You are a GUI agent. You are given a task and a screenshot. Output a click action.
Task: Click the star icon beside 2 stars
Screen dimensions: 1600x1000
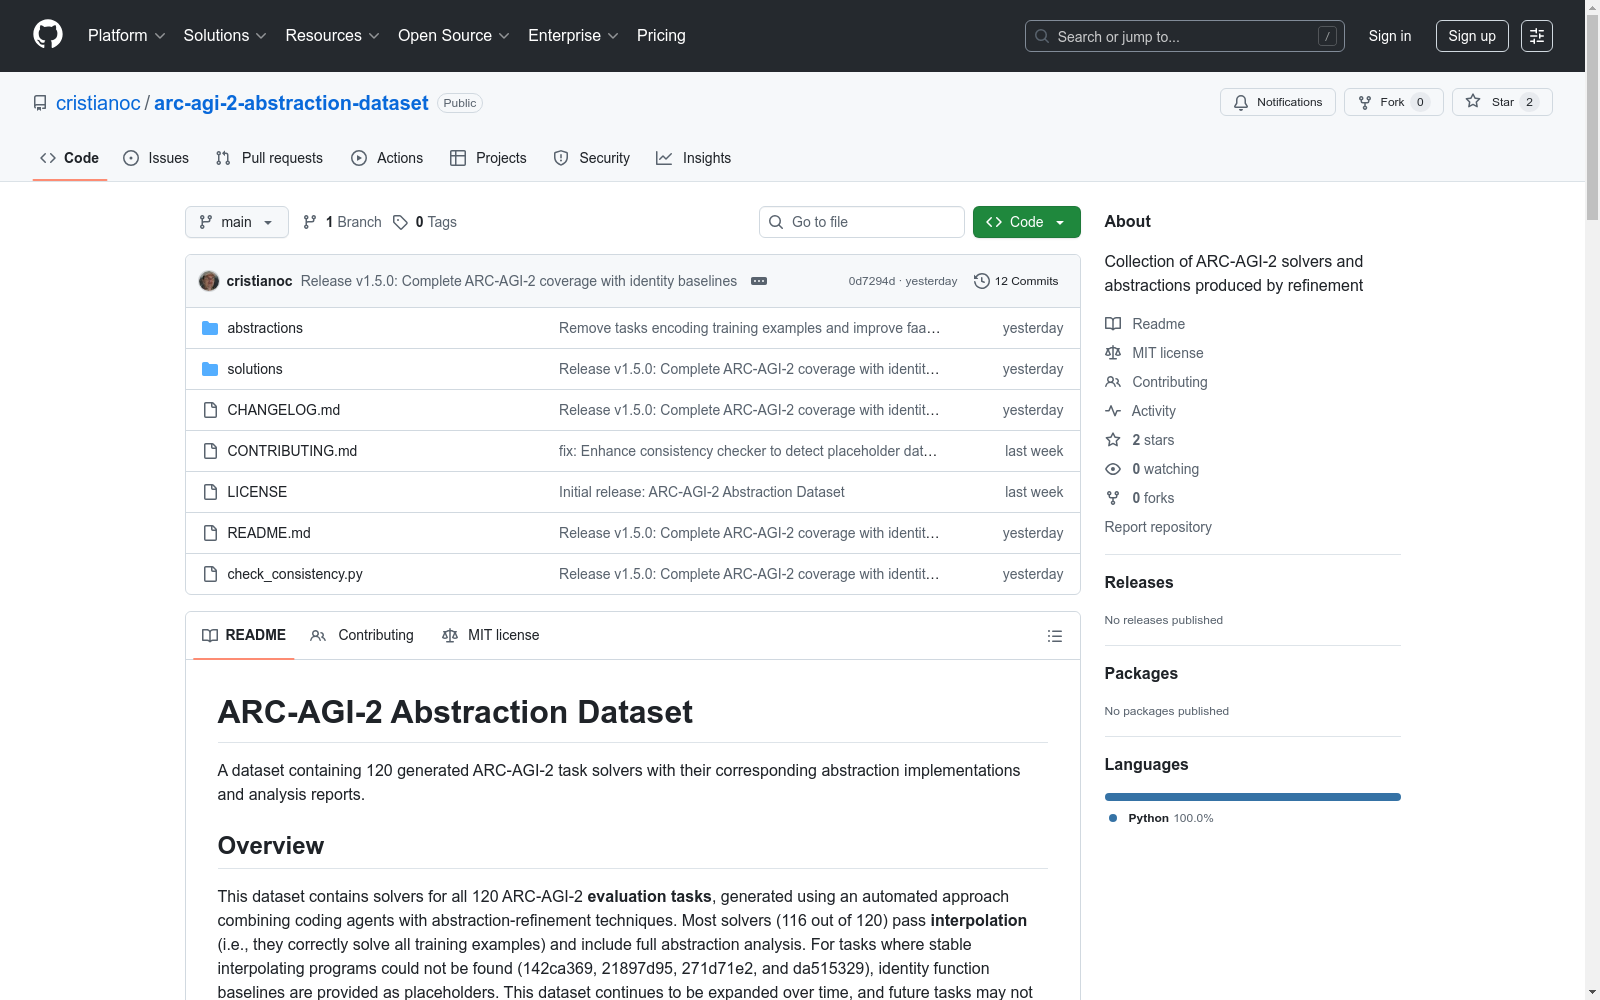click(1113, 440)
